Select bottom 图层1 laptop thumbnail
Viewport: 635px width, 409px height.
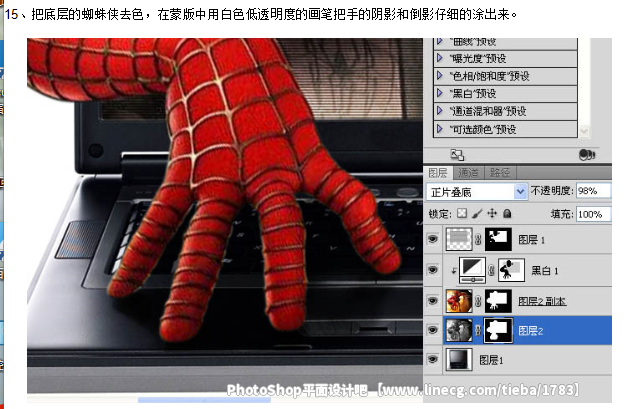[459, 360]
